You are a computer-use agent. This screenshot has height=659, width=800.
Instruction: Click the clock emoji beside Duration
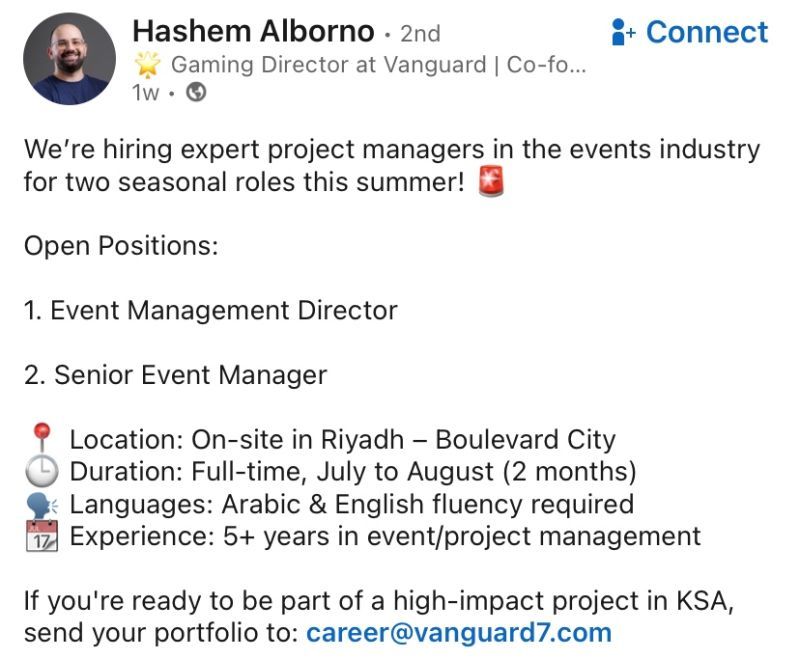click(41, 471)
